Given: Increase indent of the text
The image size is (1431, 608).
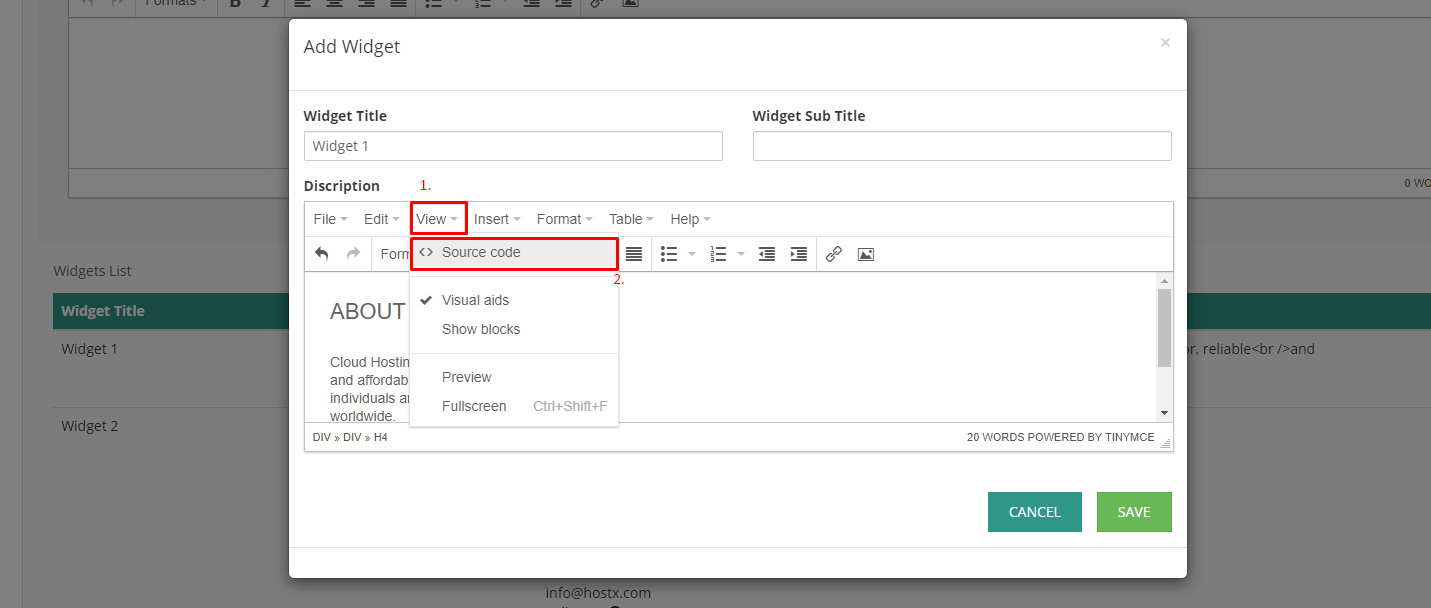Looking at the screenshot, I should [799, 254].
